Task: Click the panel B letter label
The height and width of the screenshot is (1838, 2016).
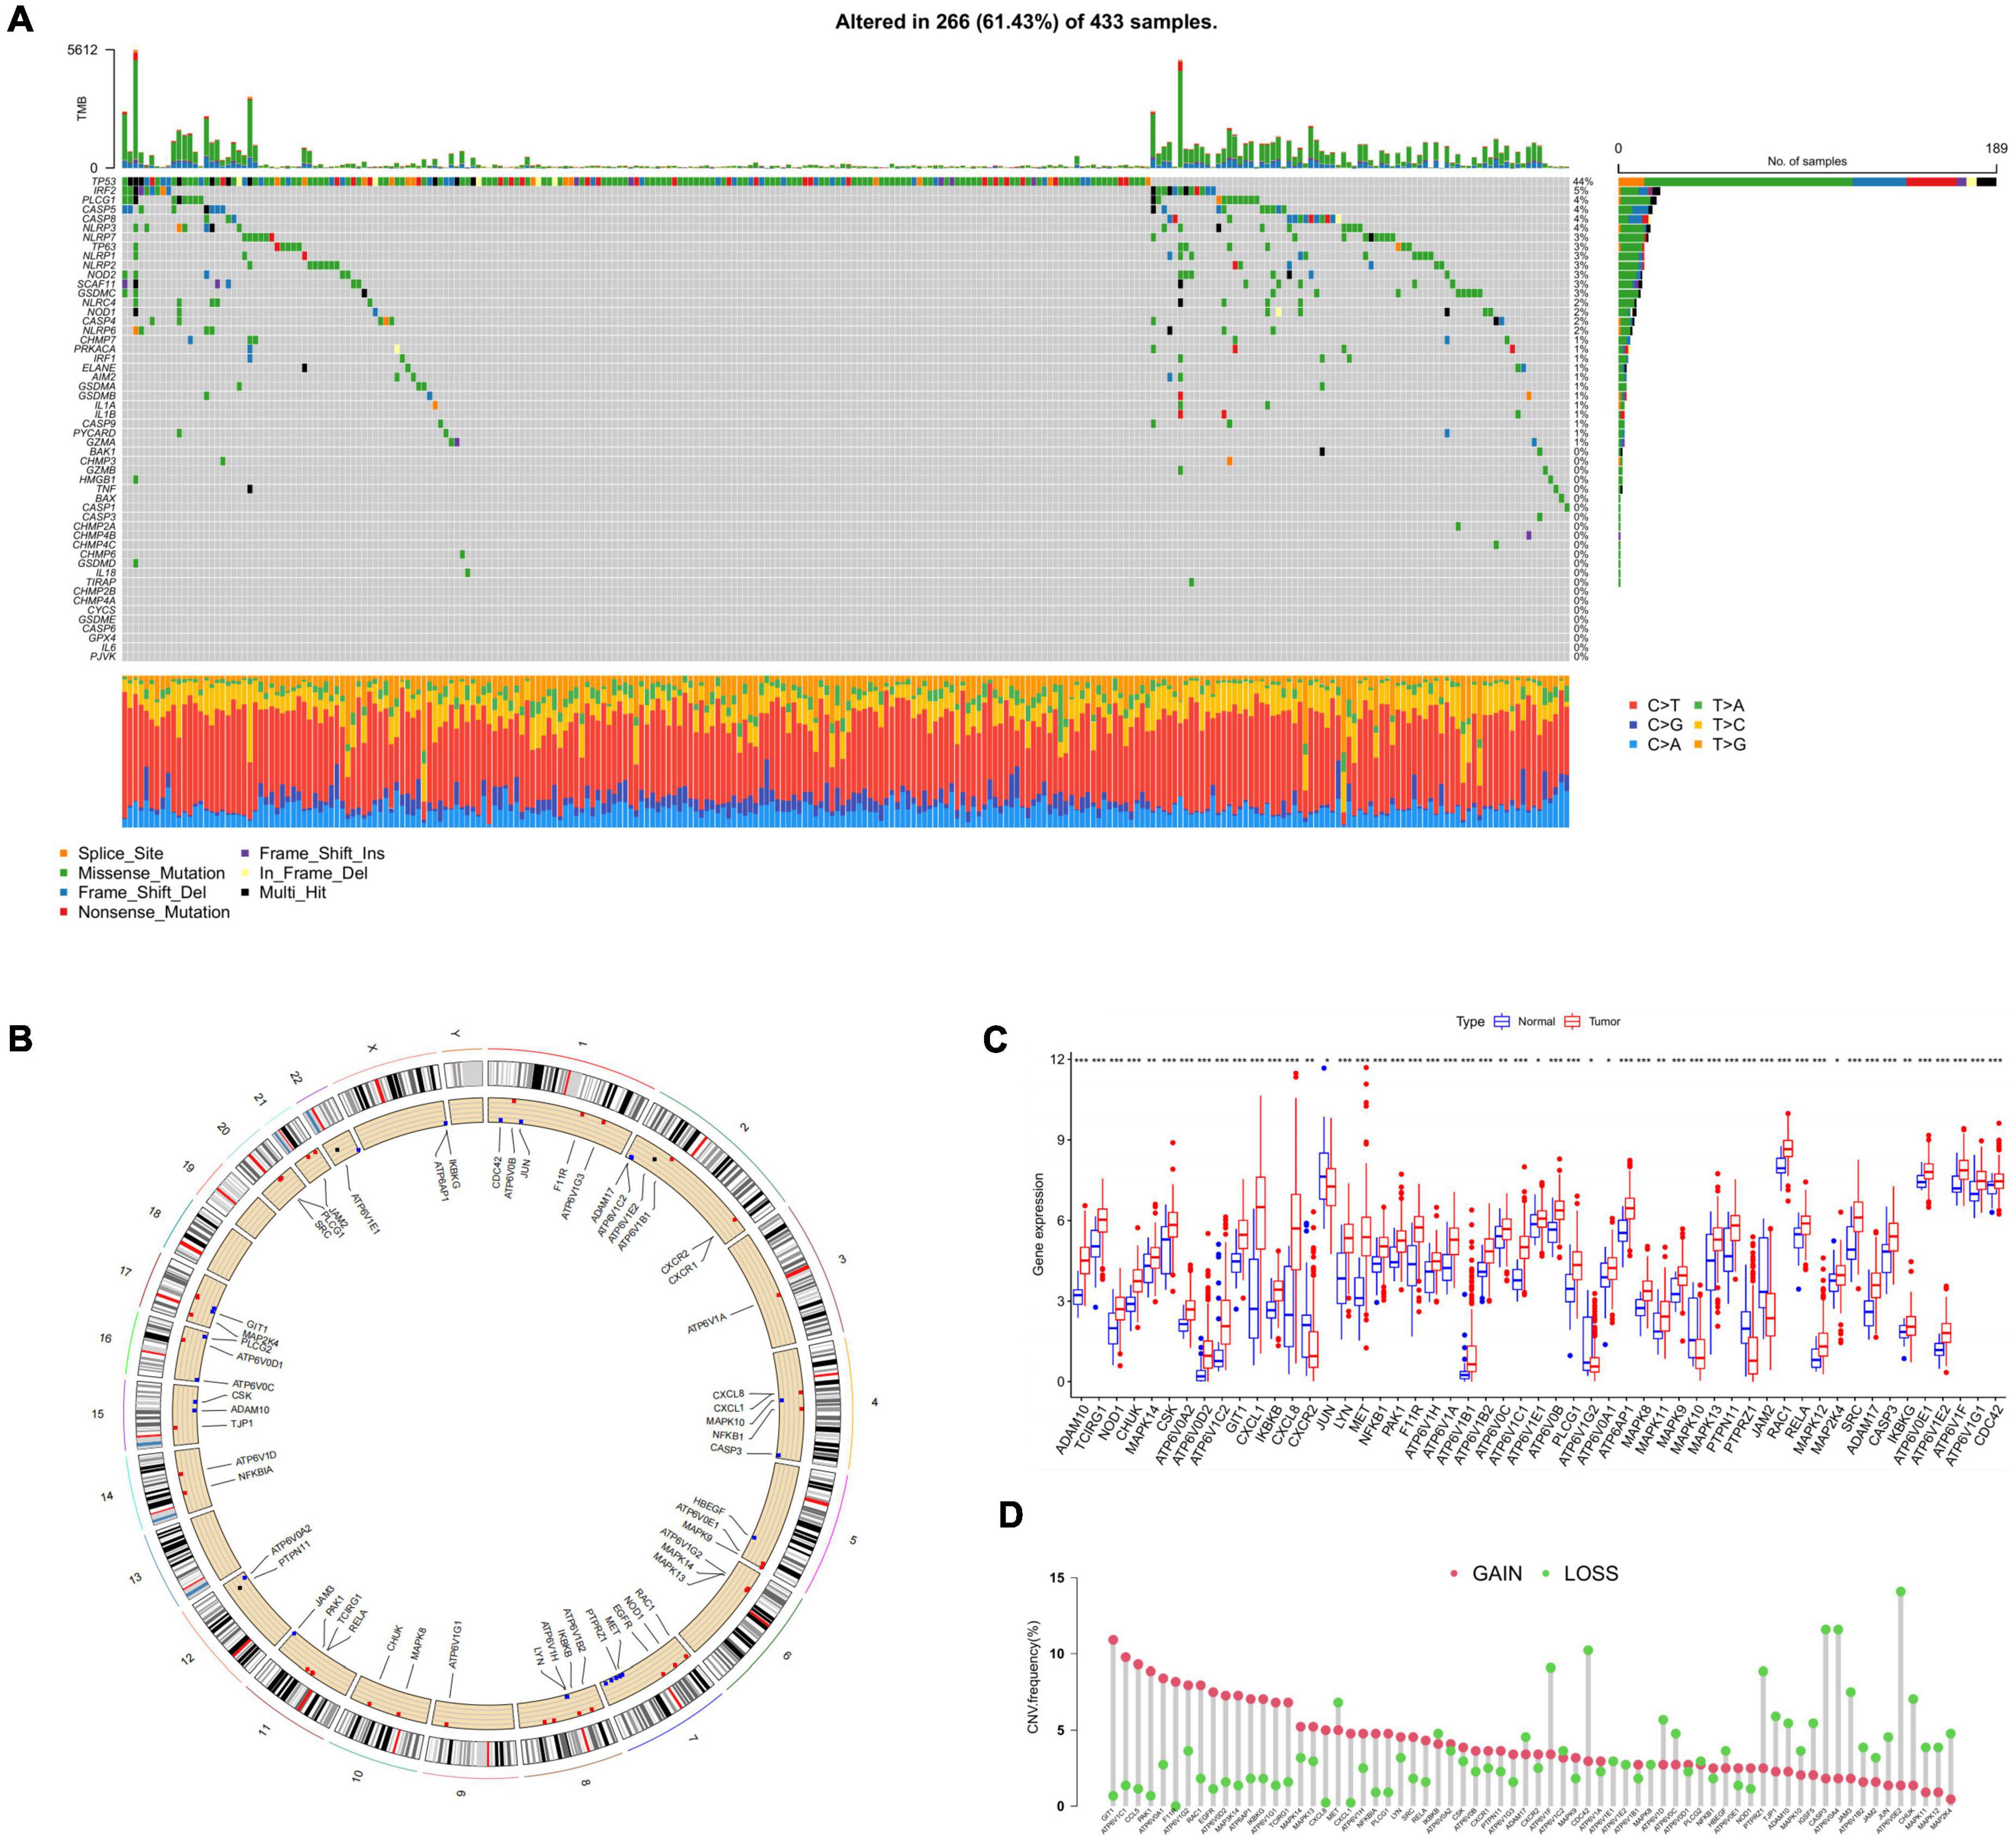Action: [20, 1039]
